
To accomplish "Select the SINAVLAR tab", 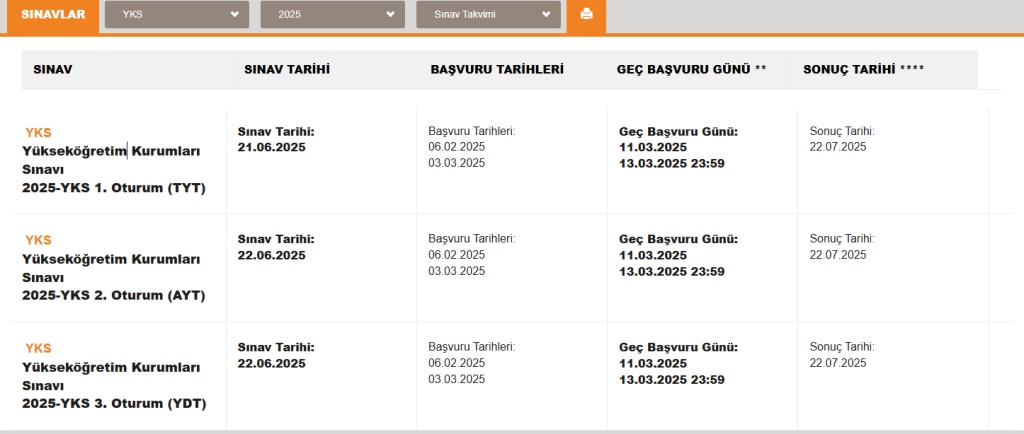I will point(53,14).
